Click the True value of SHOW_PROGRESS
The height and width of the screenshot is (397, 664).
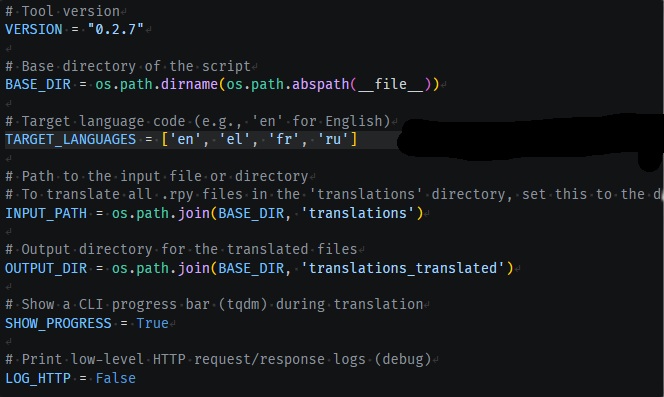[x=152, y=323]
